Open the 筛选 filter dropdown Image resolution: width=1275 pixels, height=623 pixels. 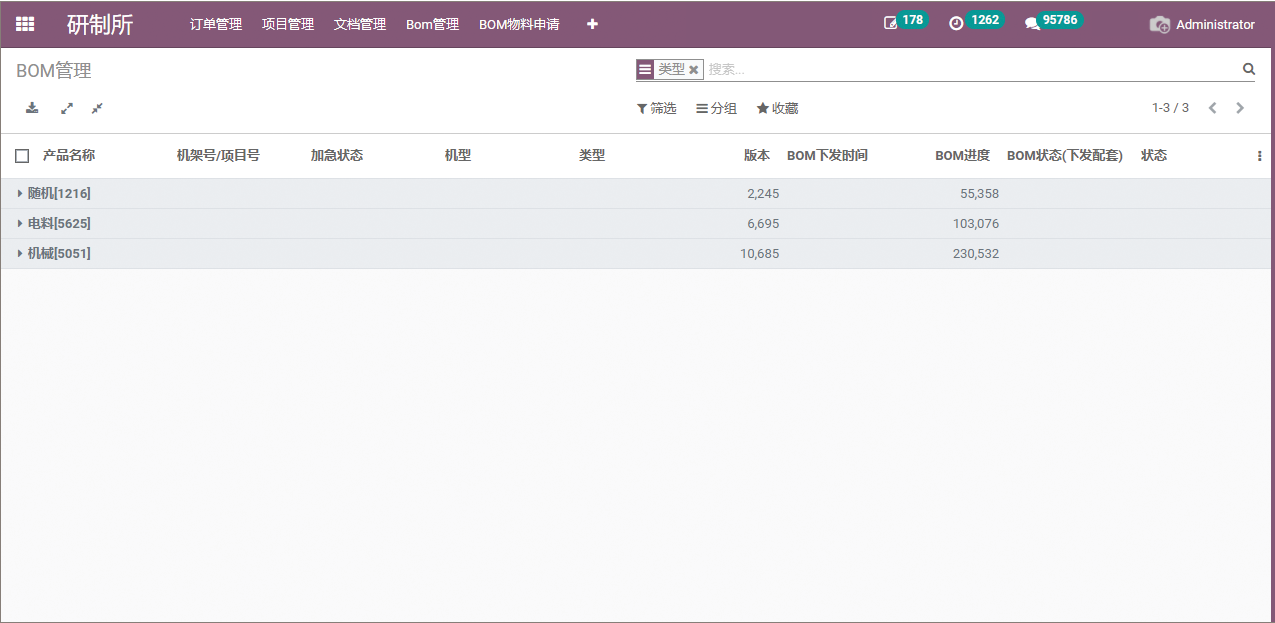click(x=657, y=108)
